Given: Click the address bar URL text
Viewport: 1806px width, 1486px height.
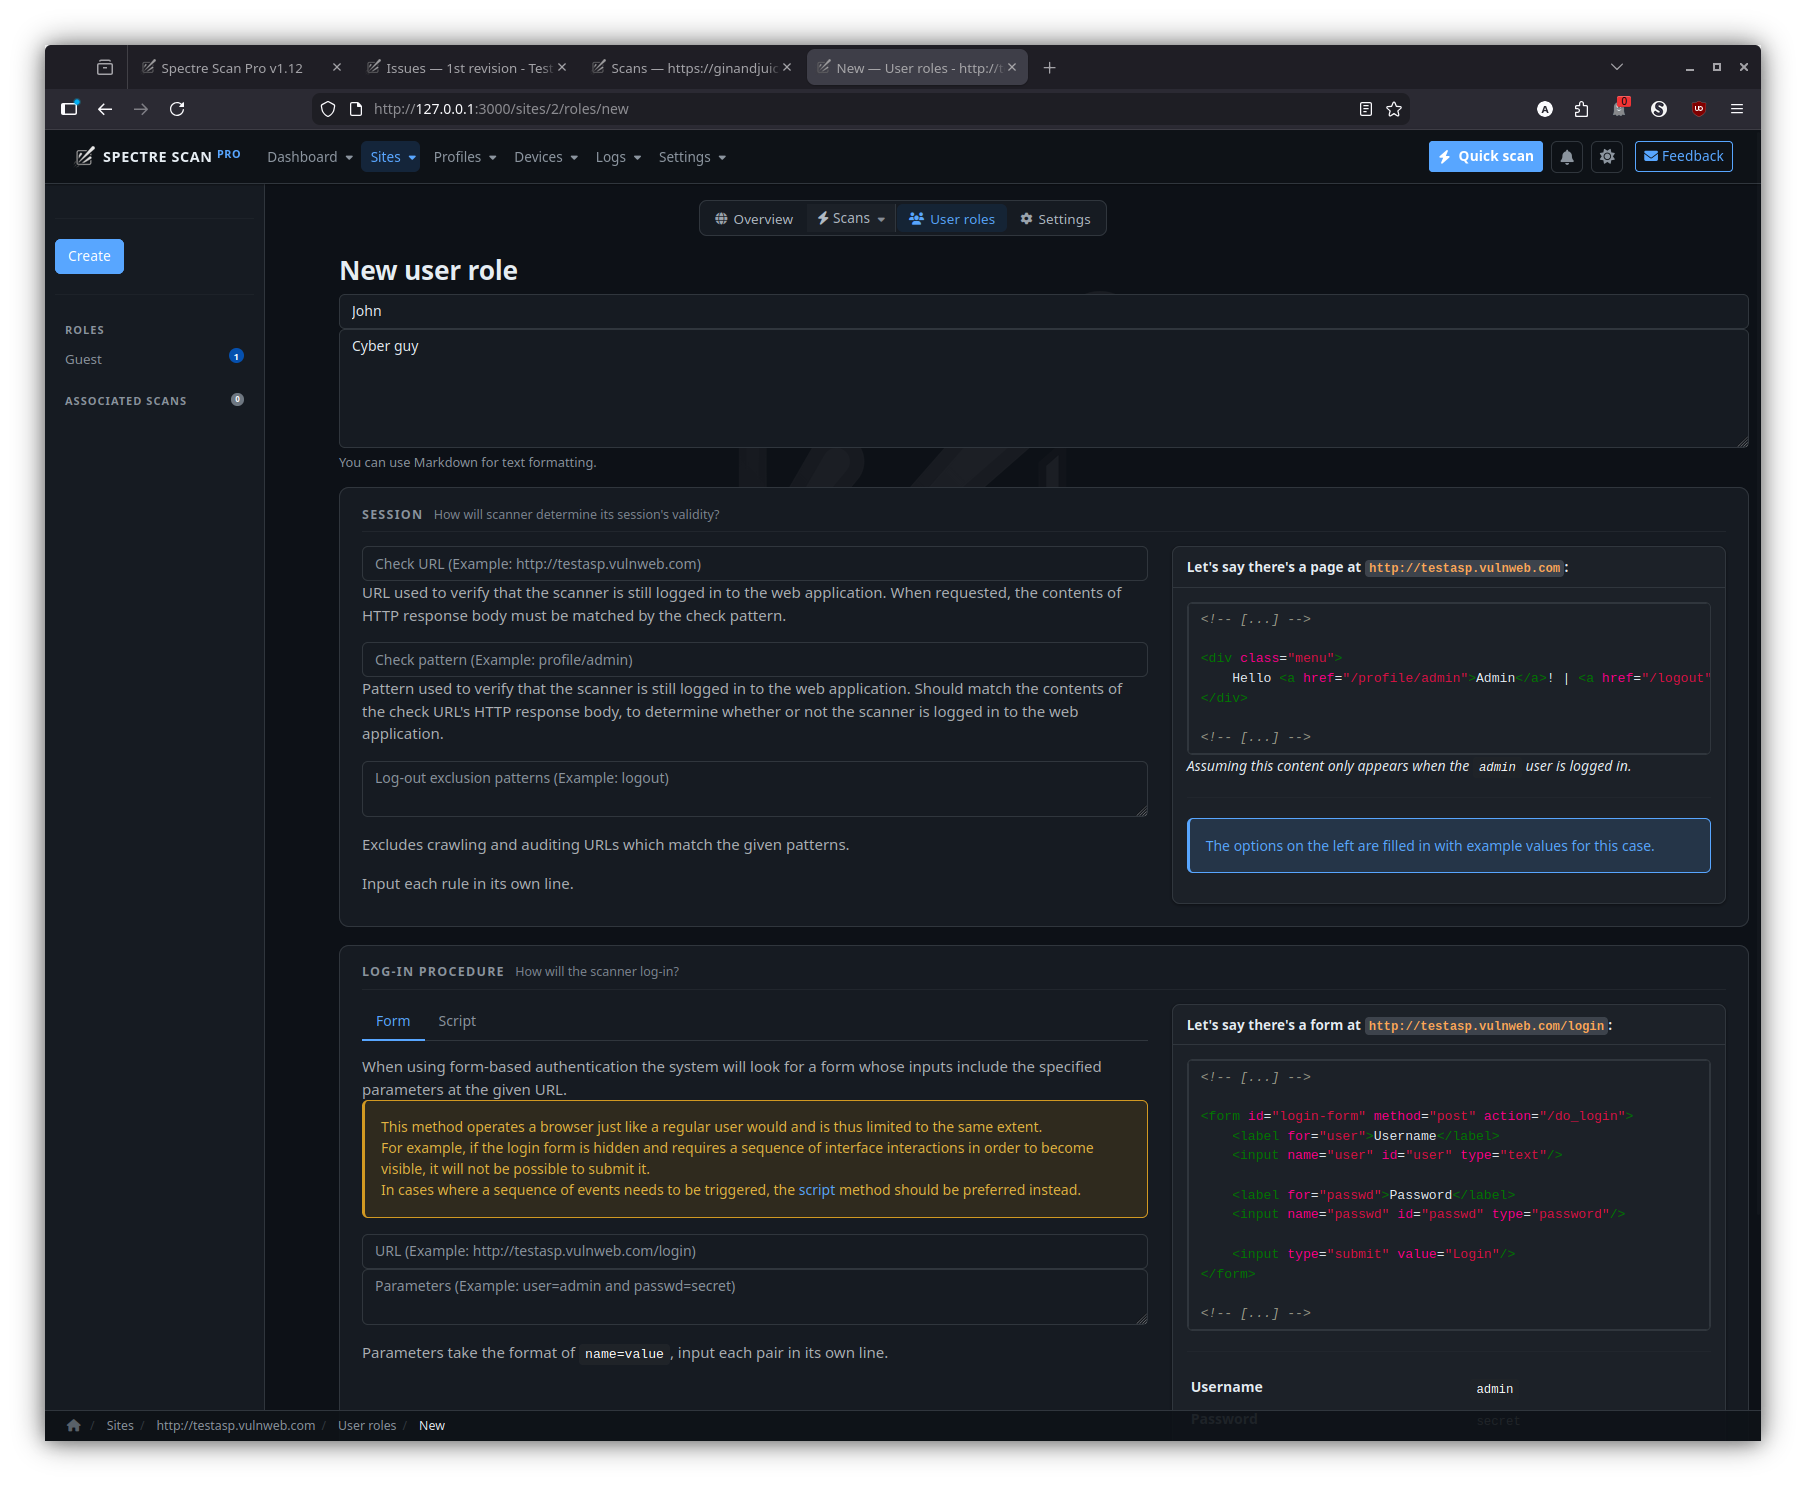Looking at the screenshot, I should click(x=501, y=109).
